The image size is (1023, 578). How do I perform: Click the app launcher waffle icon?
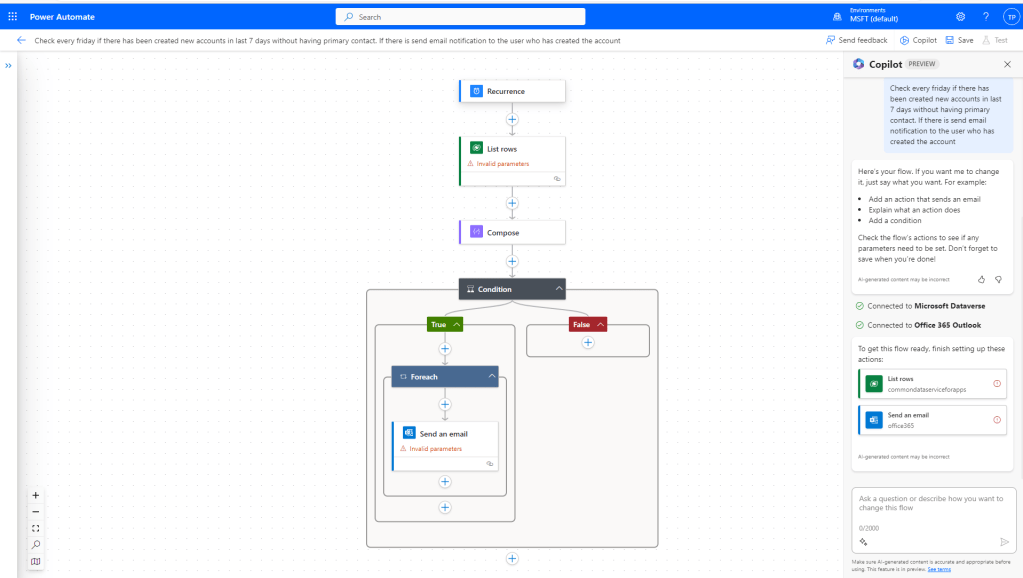[x=13, y=17]
